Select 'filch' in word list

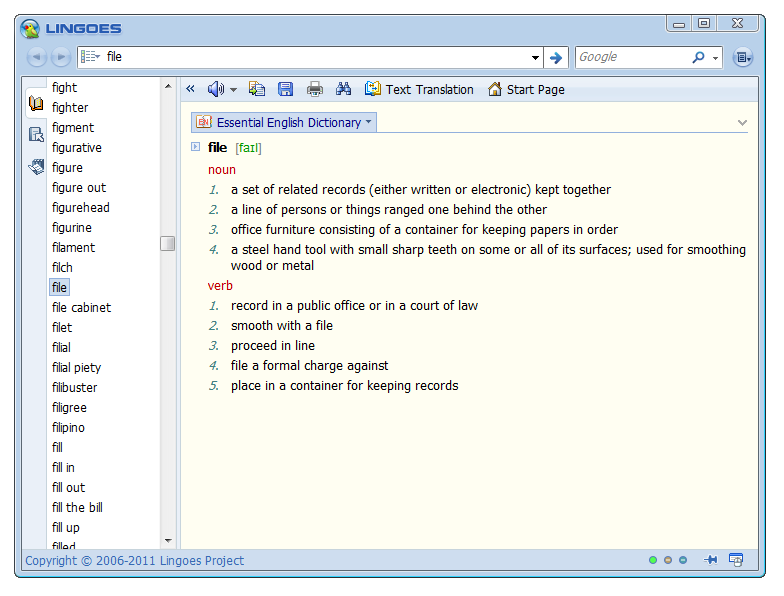point(62,268)
